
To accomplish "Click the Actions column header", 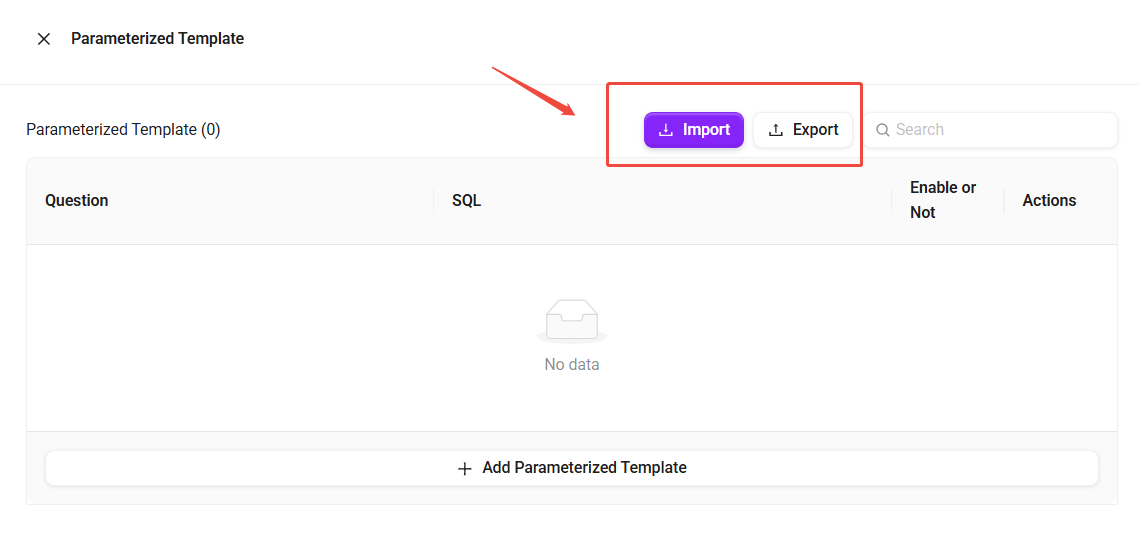I will (x=1049, y=201).
